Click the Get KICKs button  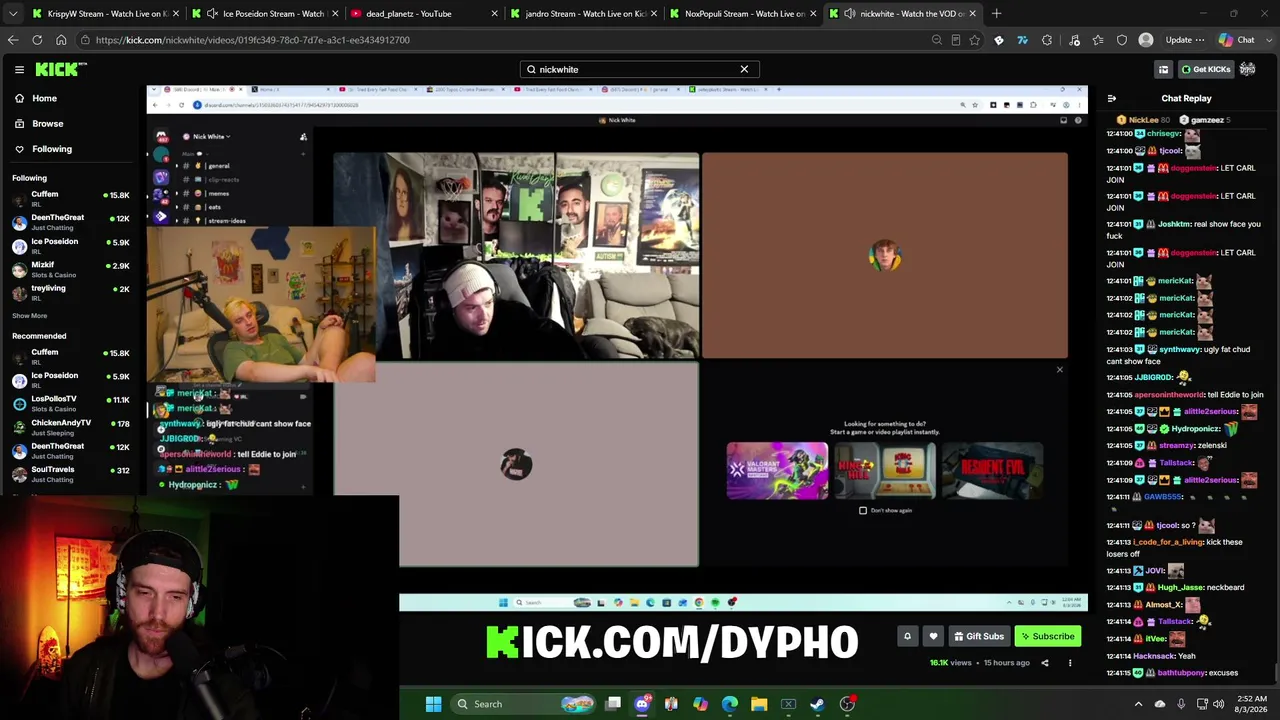pyautogui.click(x=1206, y=69)
